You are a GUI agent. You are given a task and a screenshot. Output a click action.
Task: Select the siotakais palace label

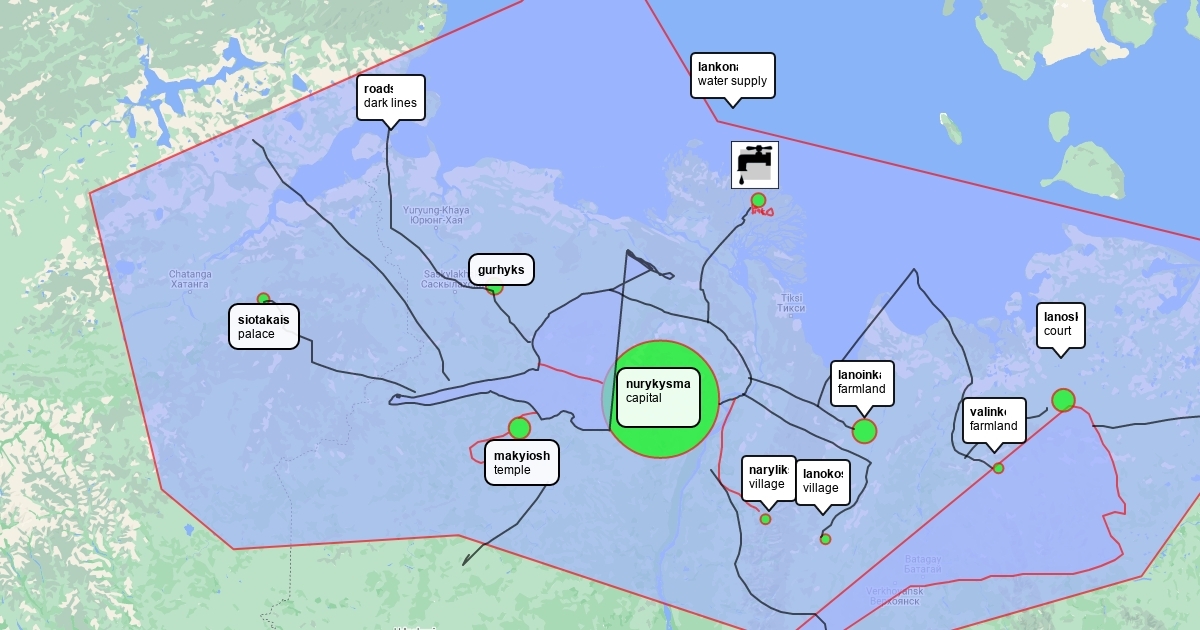point(264,327)
